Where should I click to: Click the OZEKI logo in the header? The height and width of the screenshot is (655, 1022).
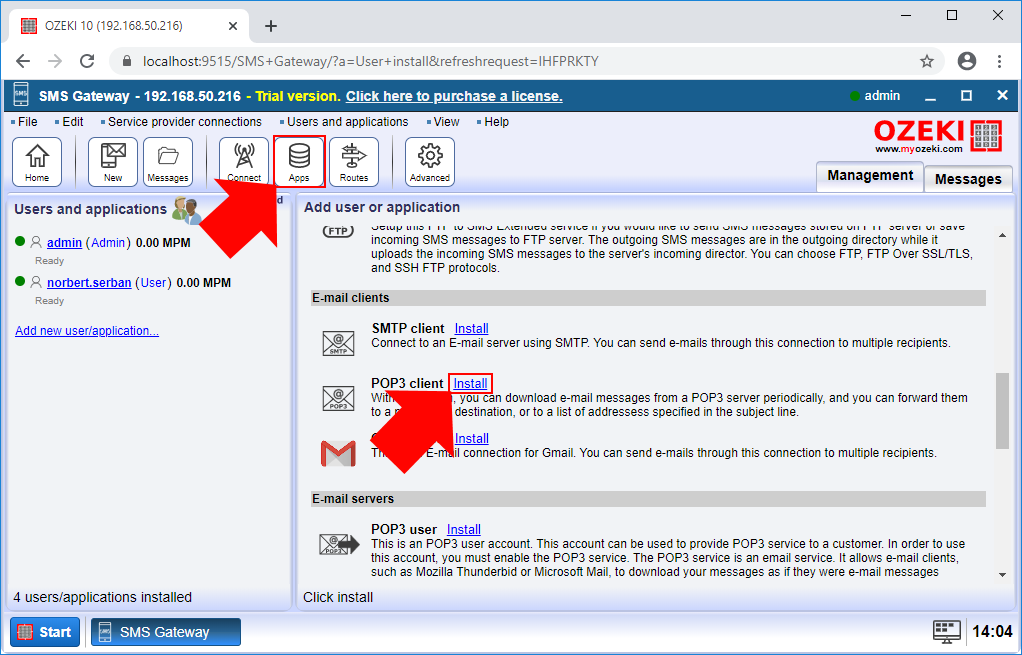point(938,136)
